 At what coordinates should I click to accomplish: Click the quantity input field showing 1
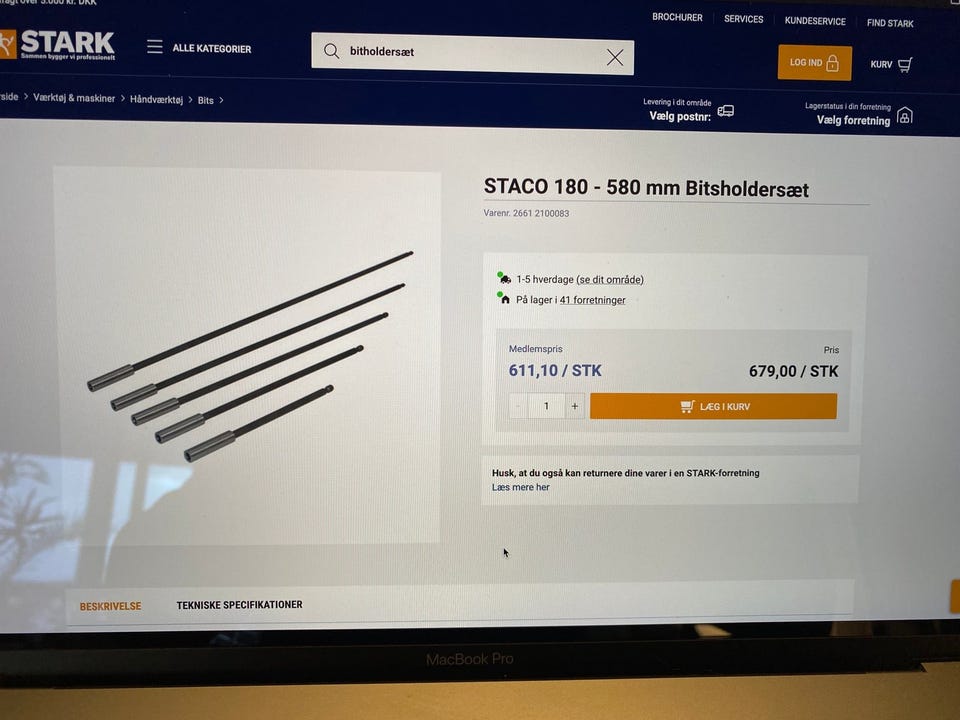point(546,406)
